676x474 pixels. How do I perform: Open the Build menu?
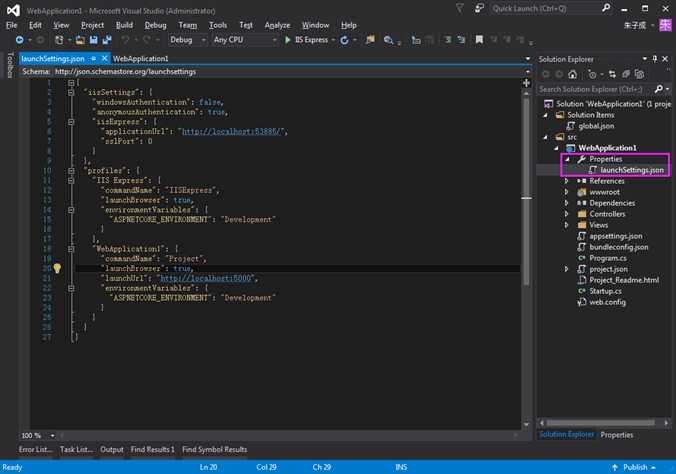click(x=124, y=25)
